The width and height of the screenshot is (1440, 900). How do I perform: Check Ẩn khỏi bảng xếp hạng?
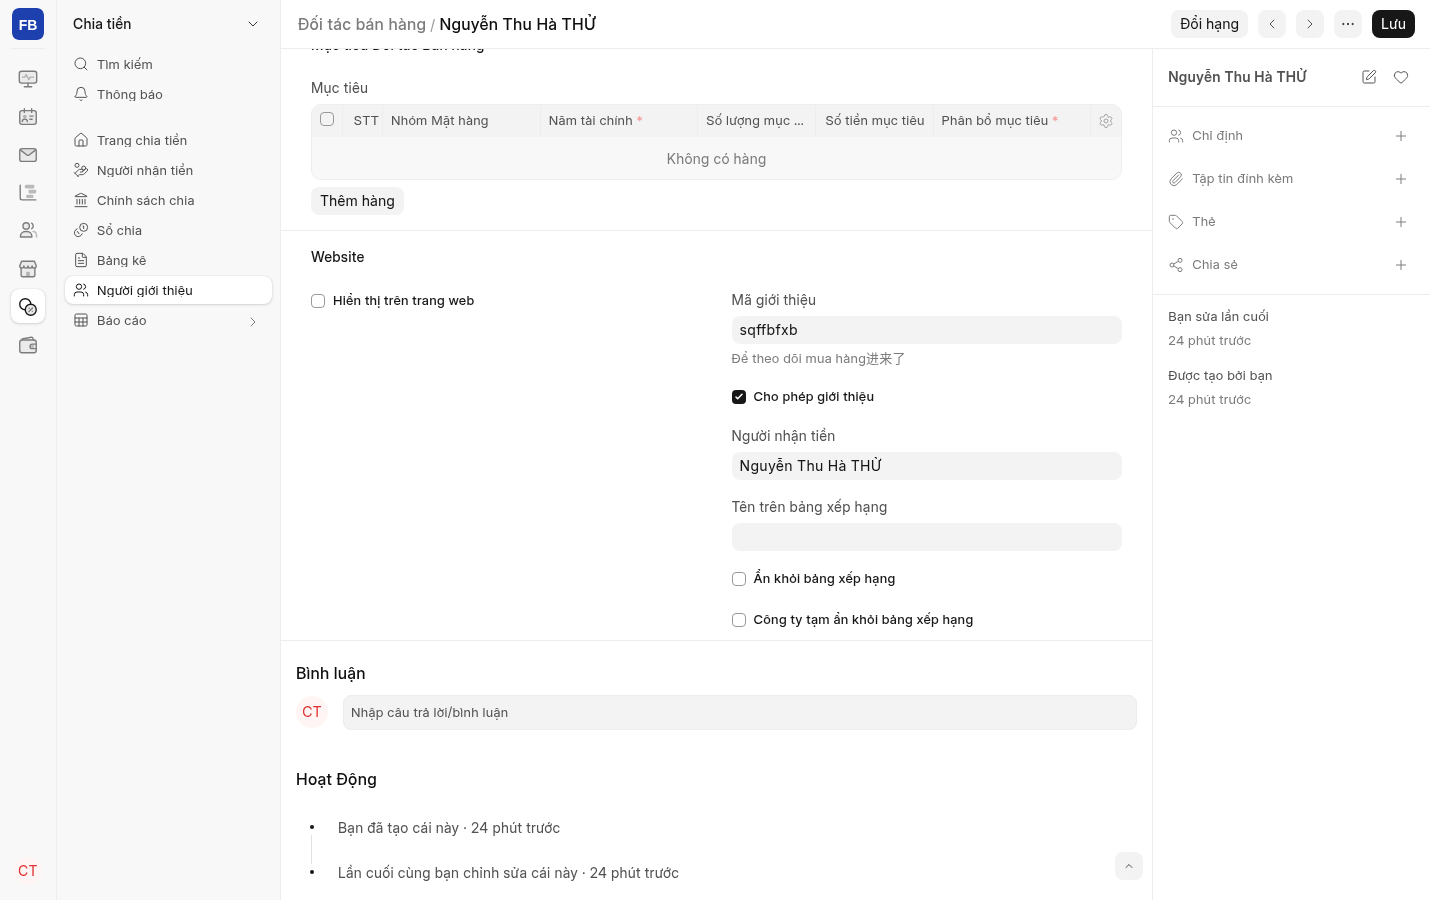[739, 579]
